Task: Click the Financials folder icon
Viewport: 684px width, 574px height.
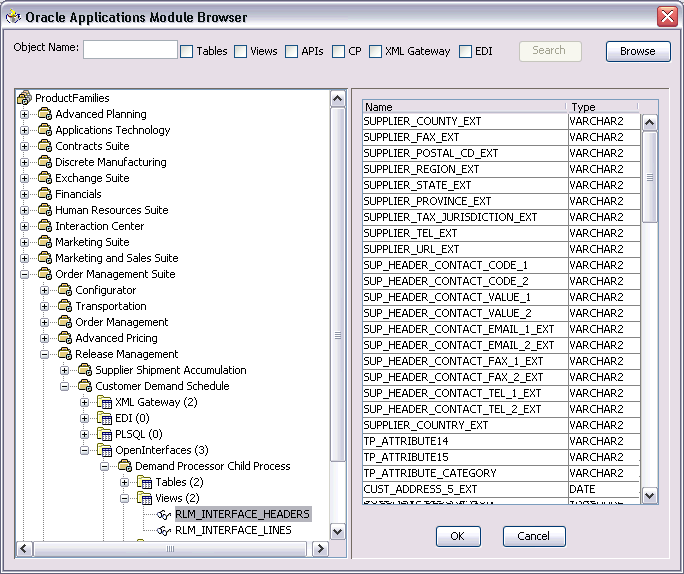Action: pyautogui.click(x=44, y=194)
